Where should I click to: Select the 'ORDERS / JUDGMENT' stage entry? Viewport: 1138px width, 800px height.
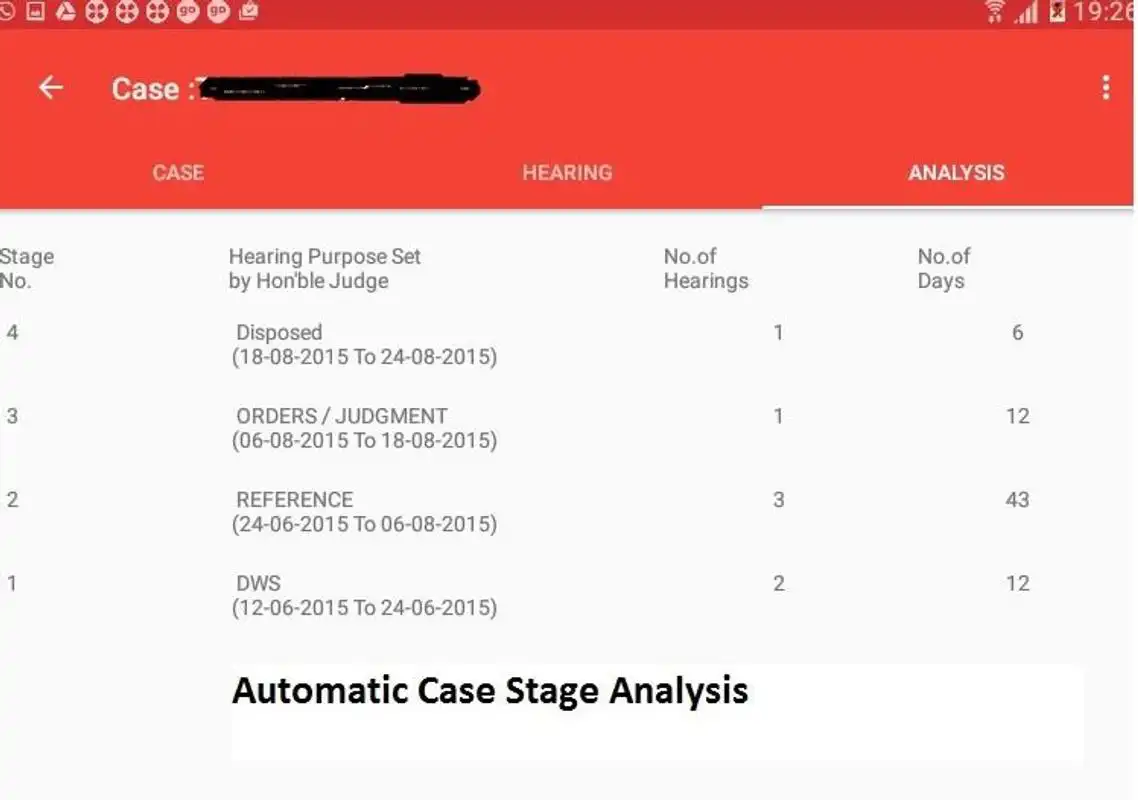(x=365, y=427)
